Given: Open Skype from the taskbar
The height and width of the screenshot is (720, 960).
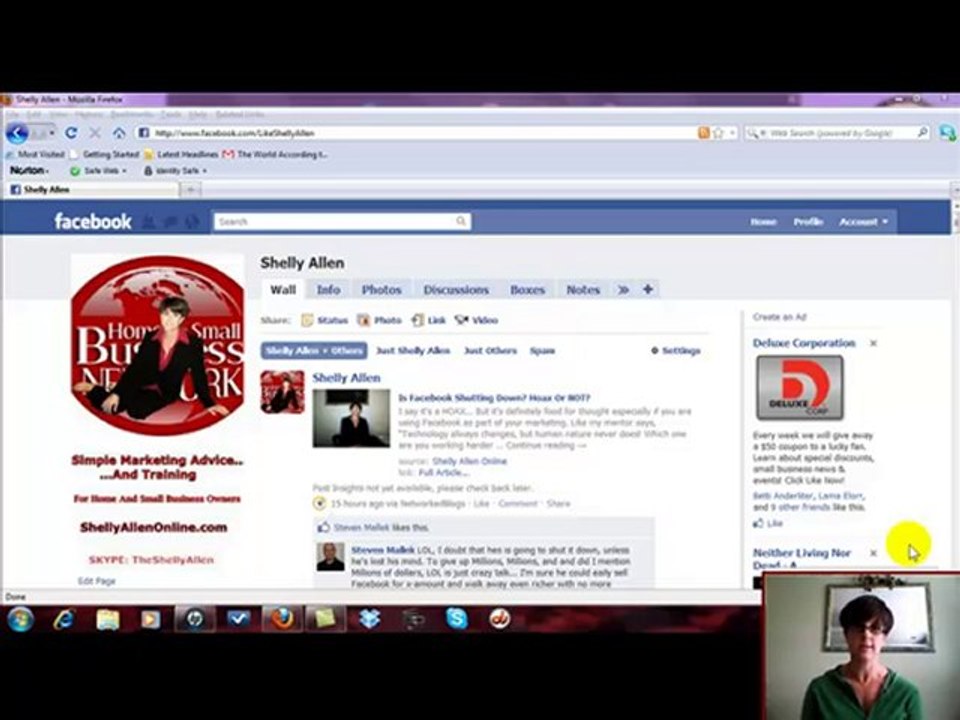Looking at the screenshot, I should 457,619.
